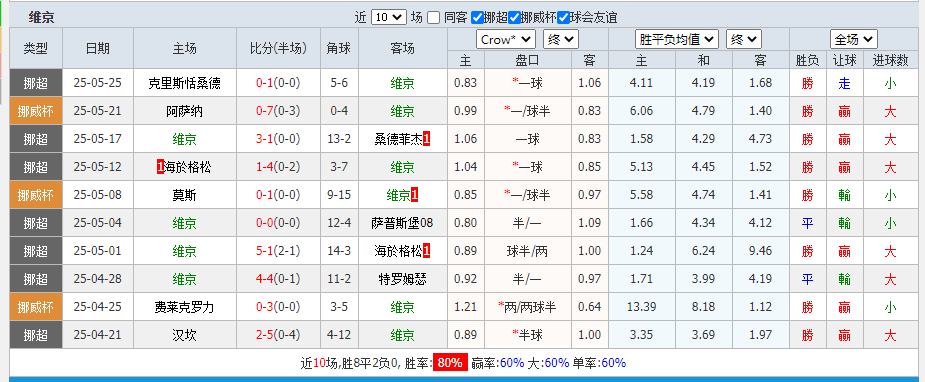The height and width of the screenshot is (382, 925).
Task: Open the 终 dropdown beside Crow*
Action: [560, 39]
